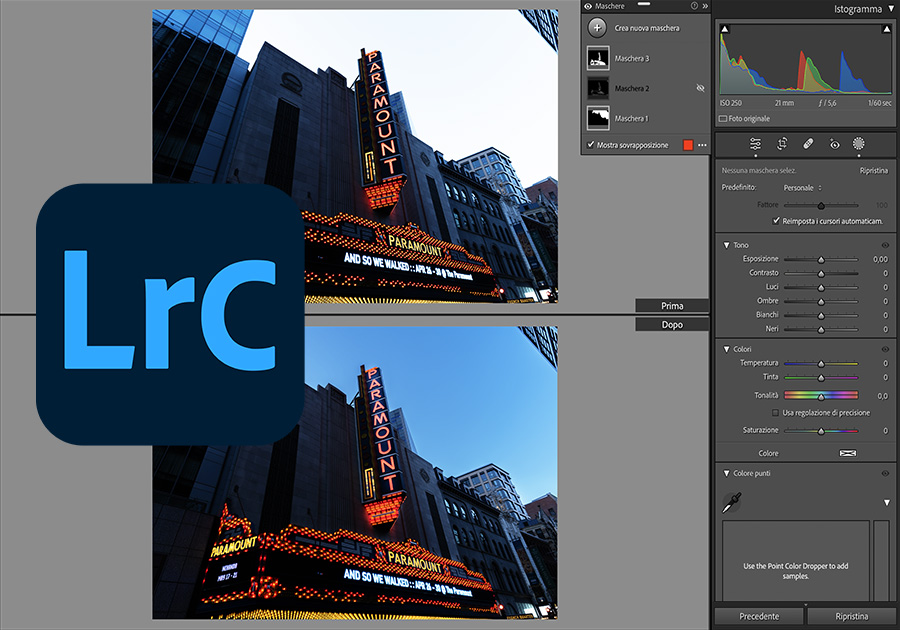Viewport: 900px width, 630px height.
Task: Click the Contrasto slider handle
Action: 821,273
